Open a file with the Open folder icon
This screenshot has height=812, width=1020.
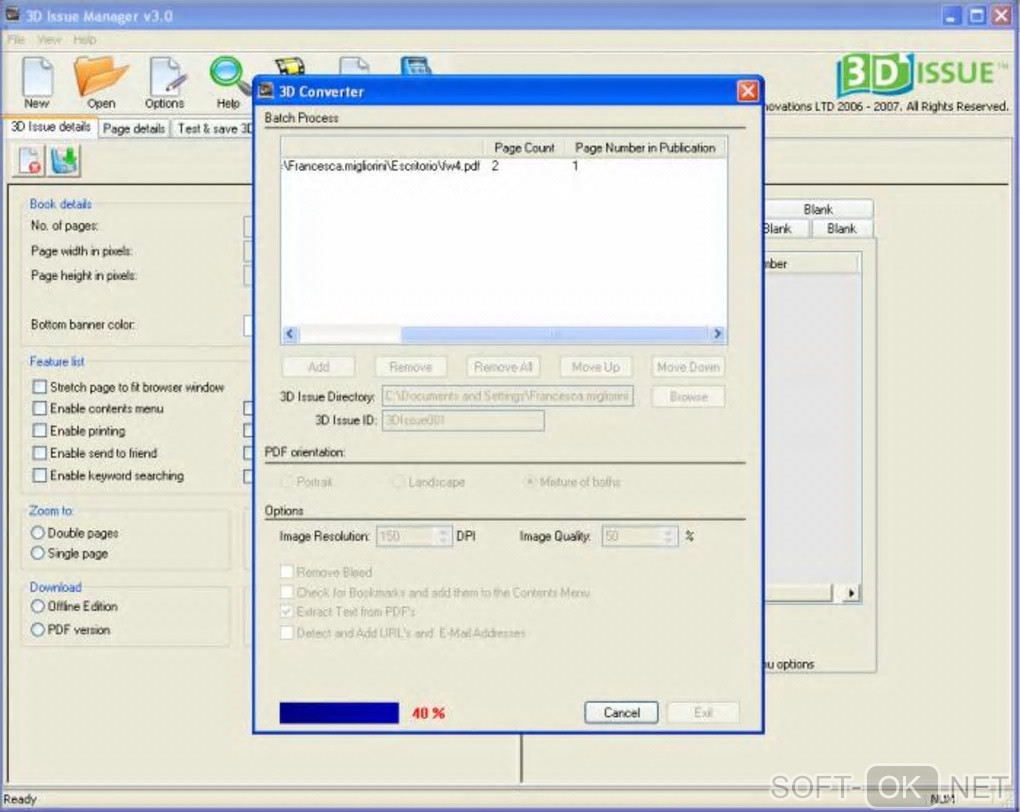point(101,83)
